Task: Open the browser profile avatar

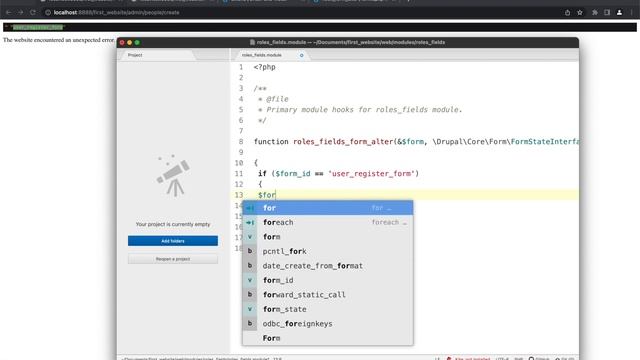Action: pyautogui.click(x=619, y=13)
